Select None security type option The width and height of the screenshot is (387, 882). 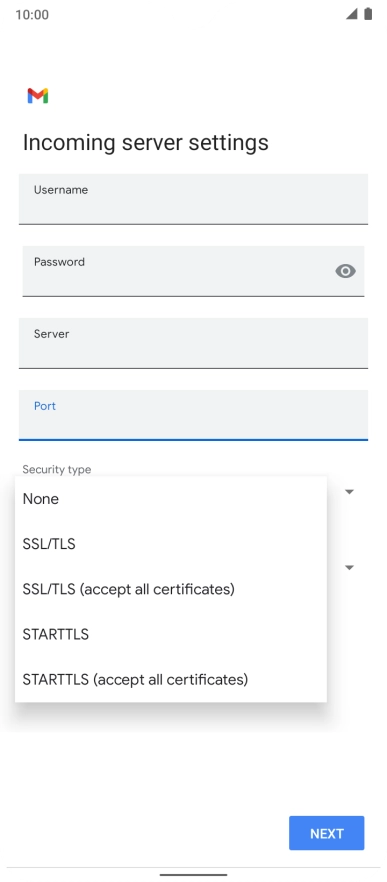coord(171,499)
